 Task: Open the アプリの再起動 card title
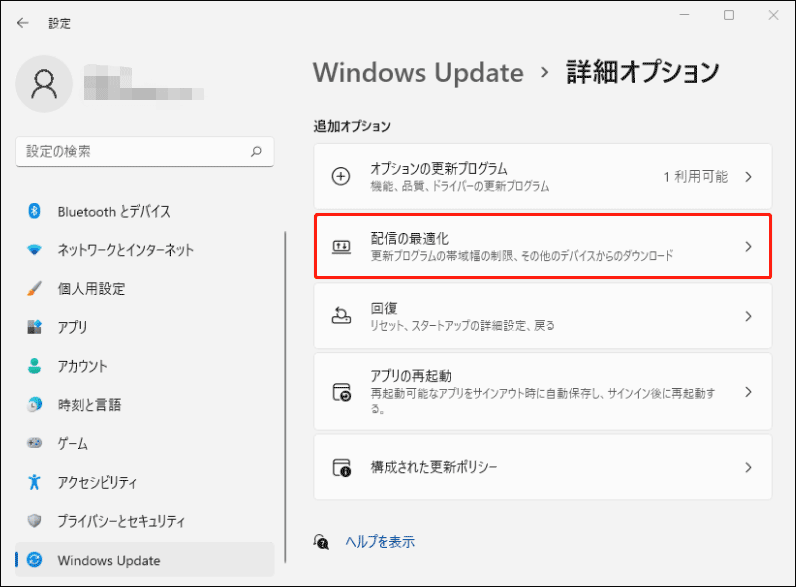click(x=411, y=376)
